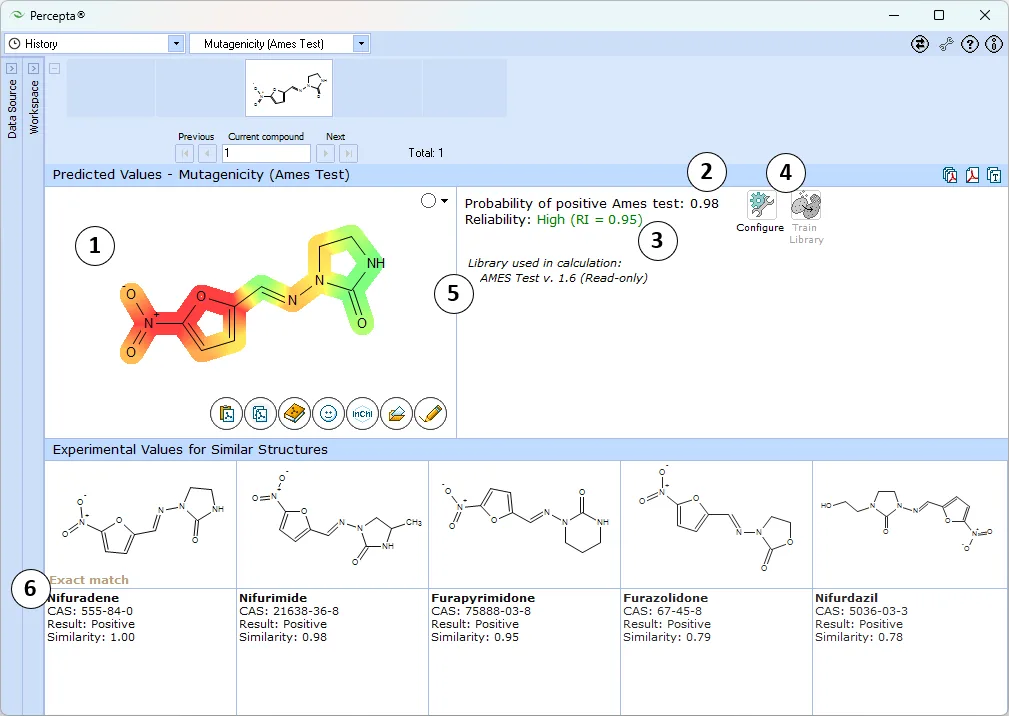Open the History dropdown arrow
Viewport: 1009px width, 716px height.
[x=176, y=44]
